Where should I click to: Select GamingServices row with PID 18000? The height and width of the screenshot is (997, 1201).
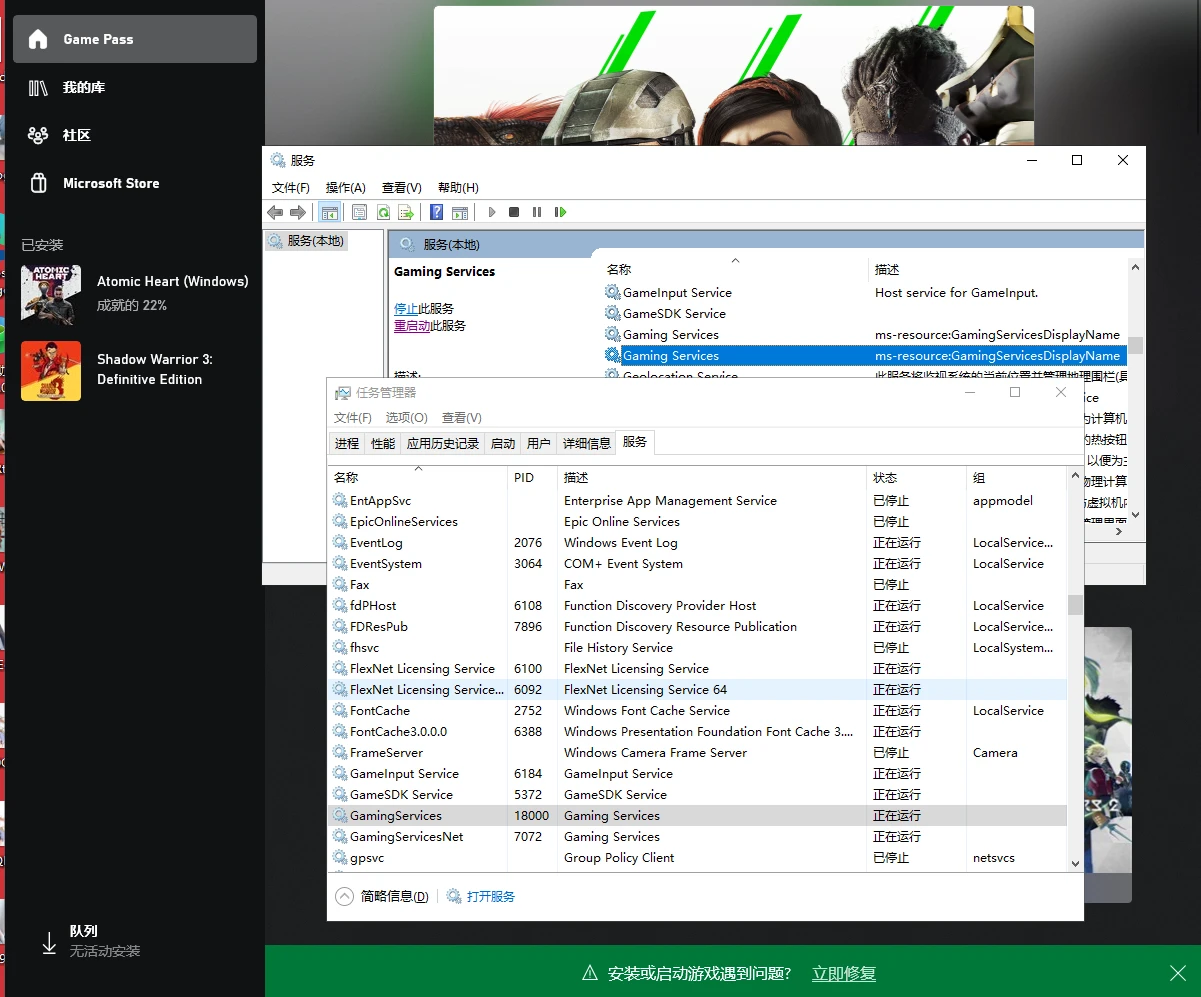pos(697,815)
